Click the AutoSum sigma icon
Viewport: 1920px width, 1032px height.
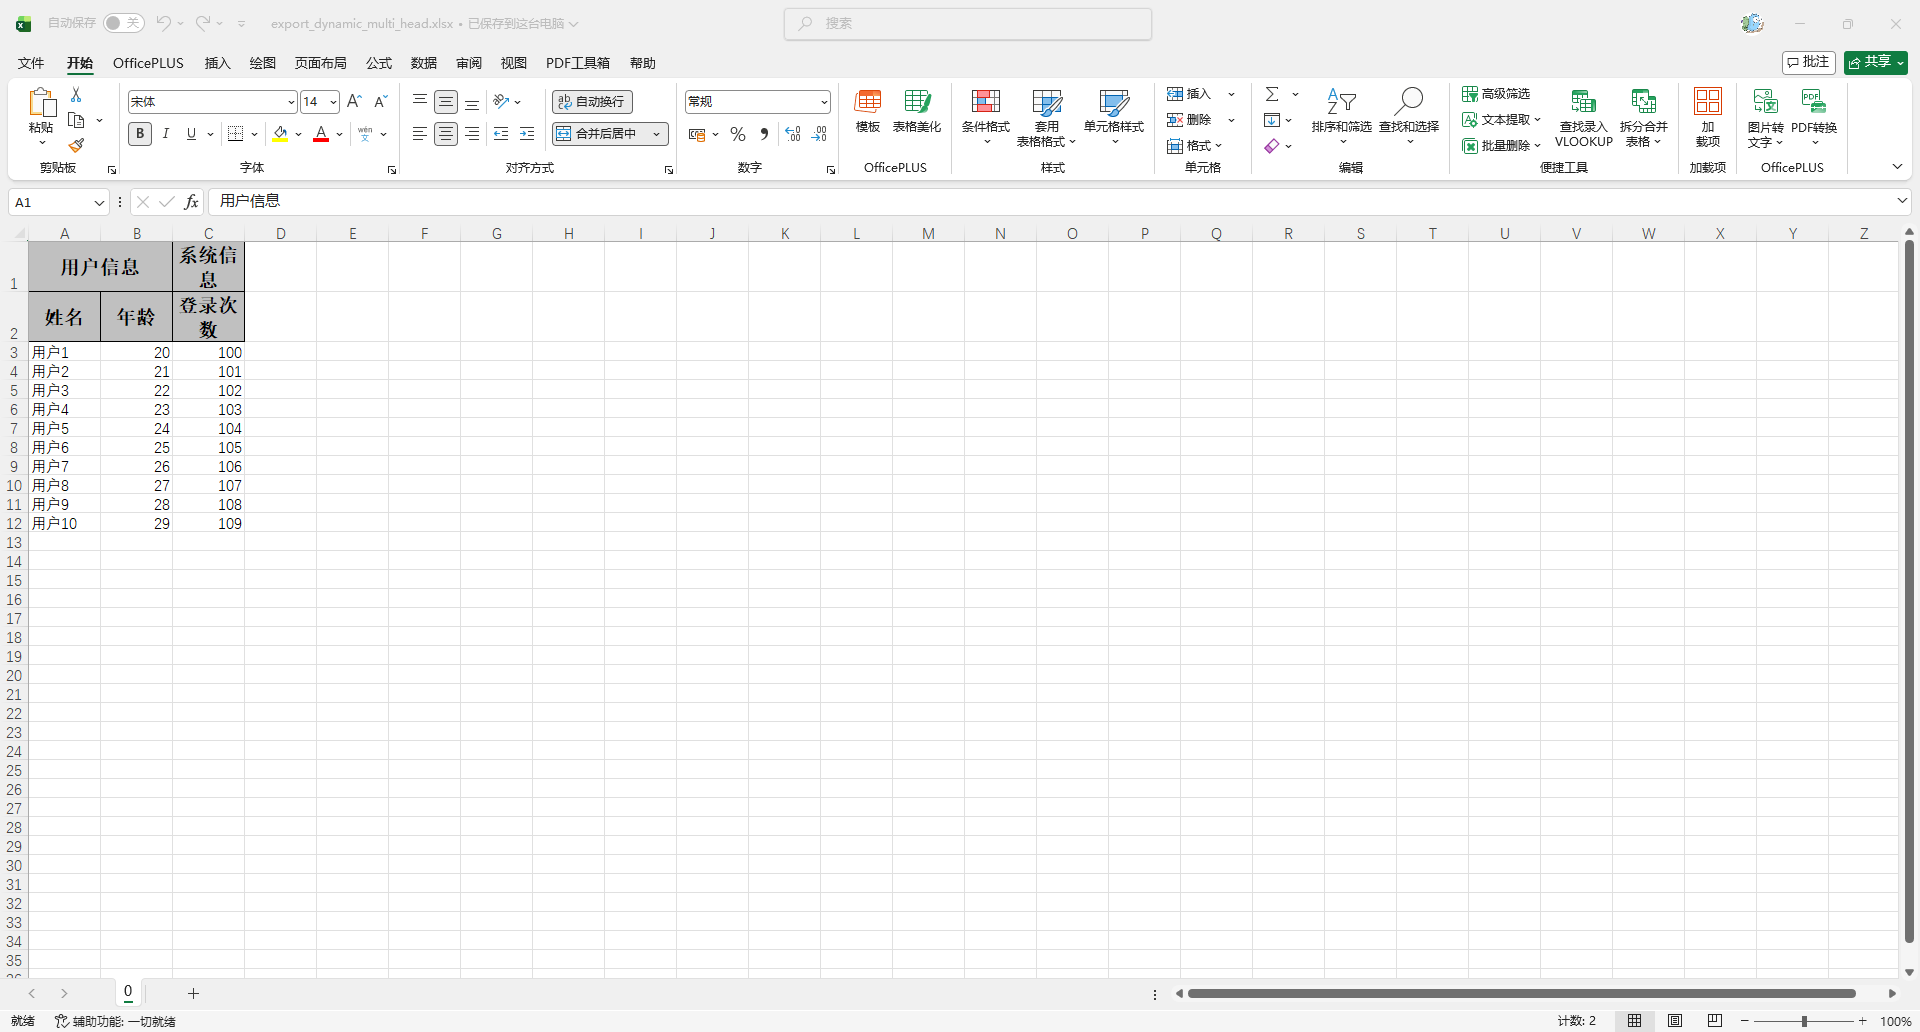1272,94
